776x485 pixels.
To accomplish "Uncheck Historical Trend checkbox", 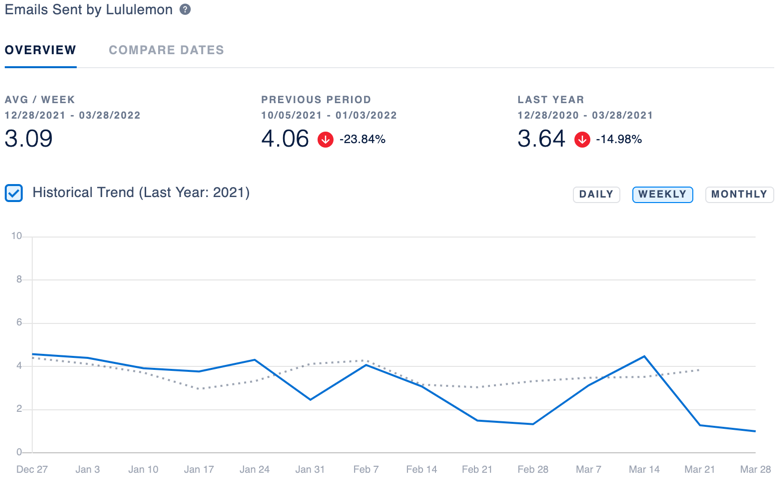I will 14,193.
